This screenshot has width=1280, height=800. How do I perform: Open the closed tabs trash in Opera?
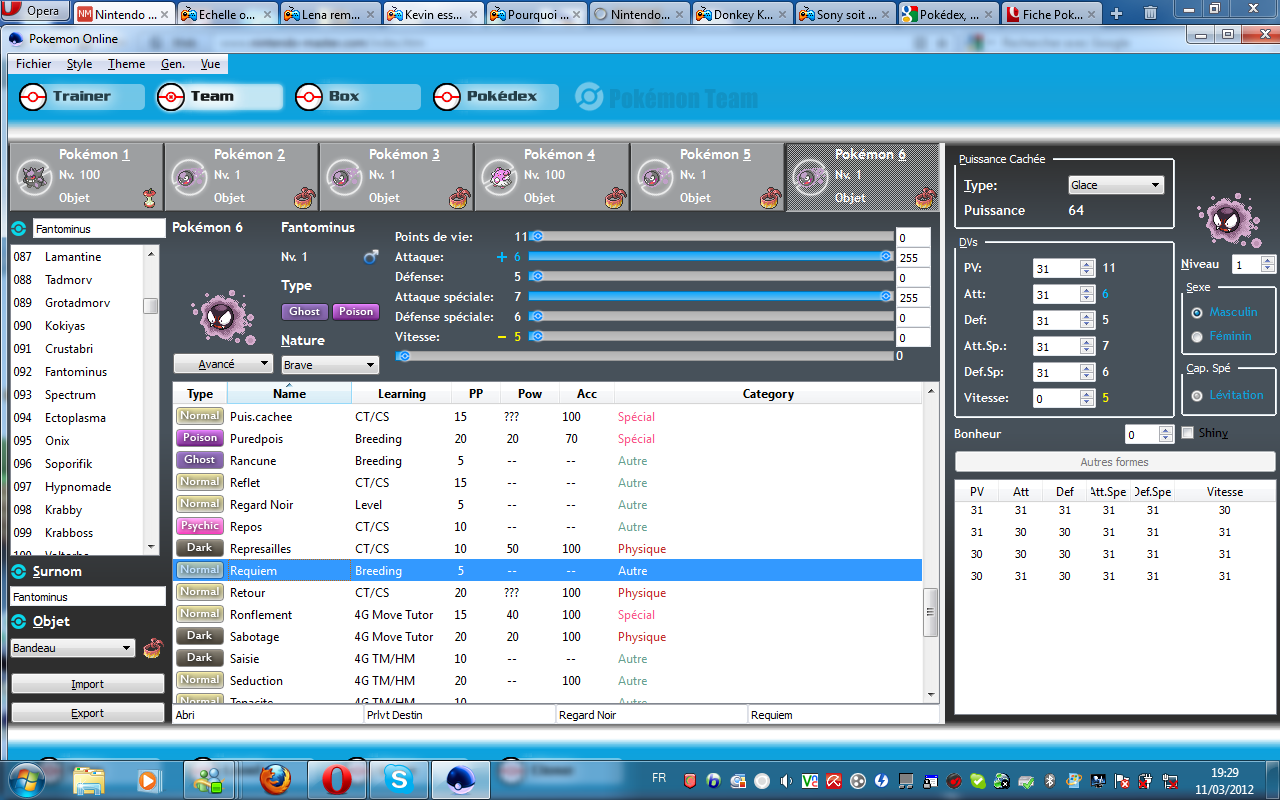[x=1151, y=14]
